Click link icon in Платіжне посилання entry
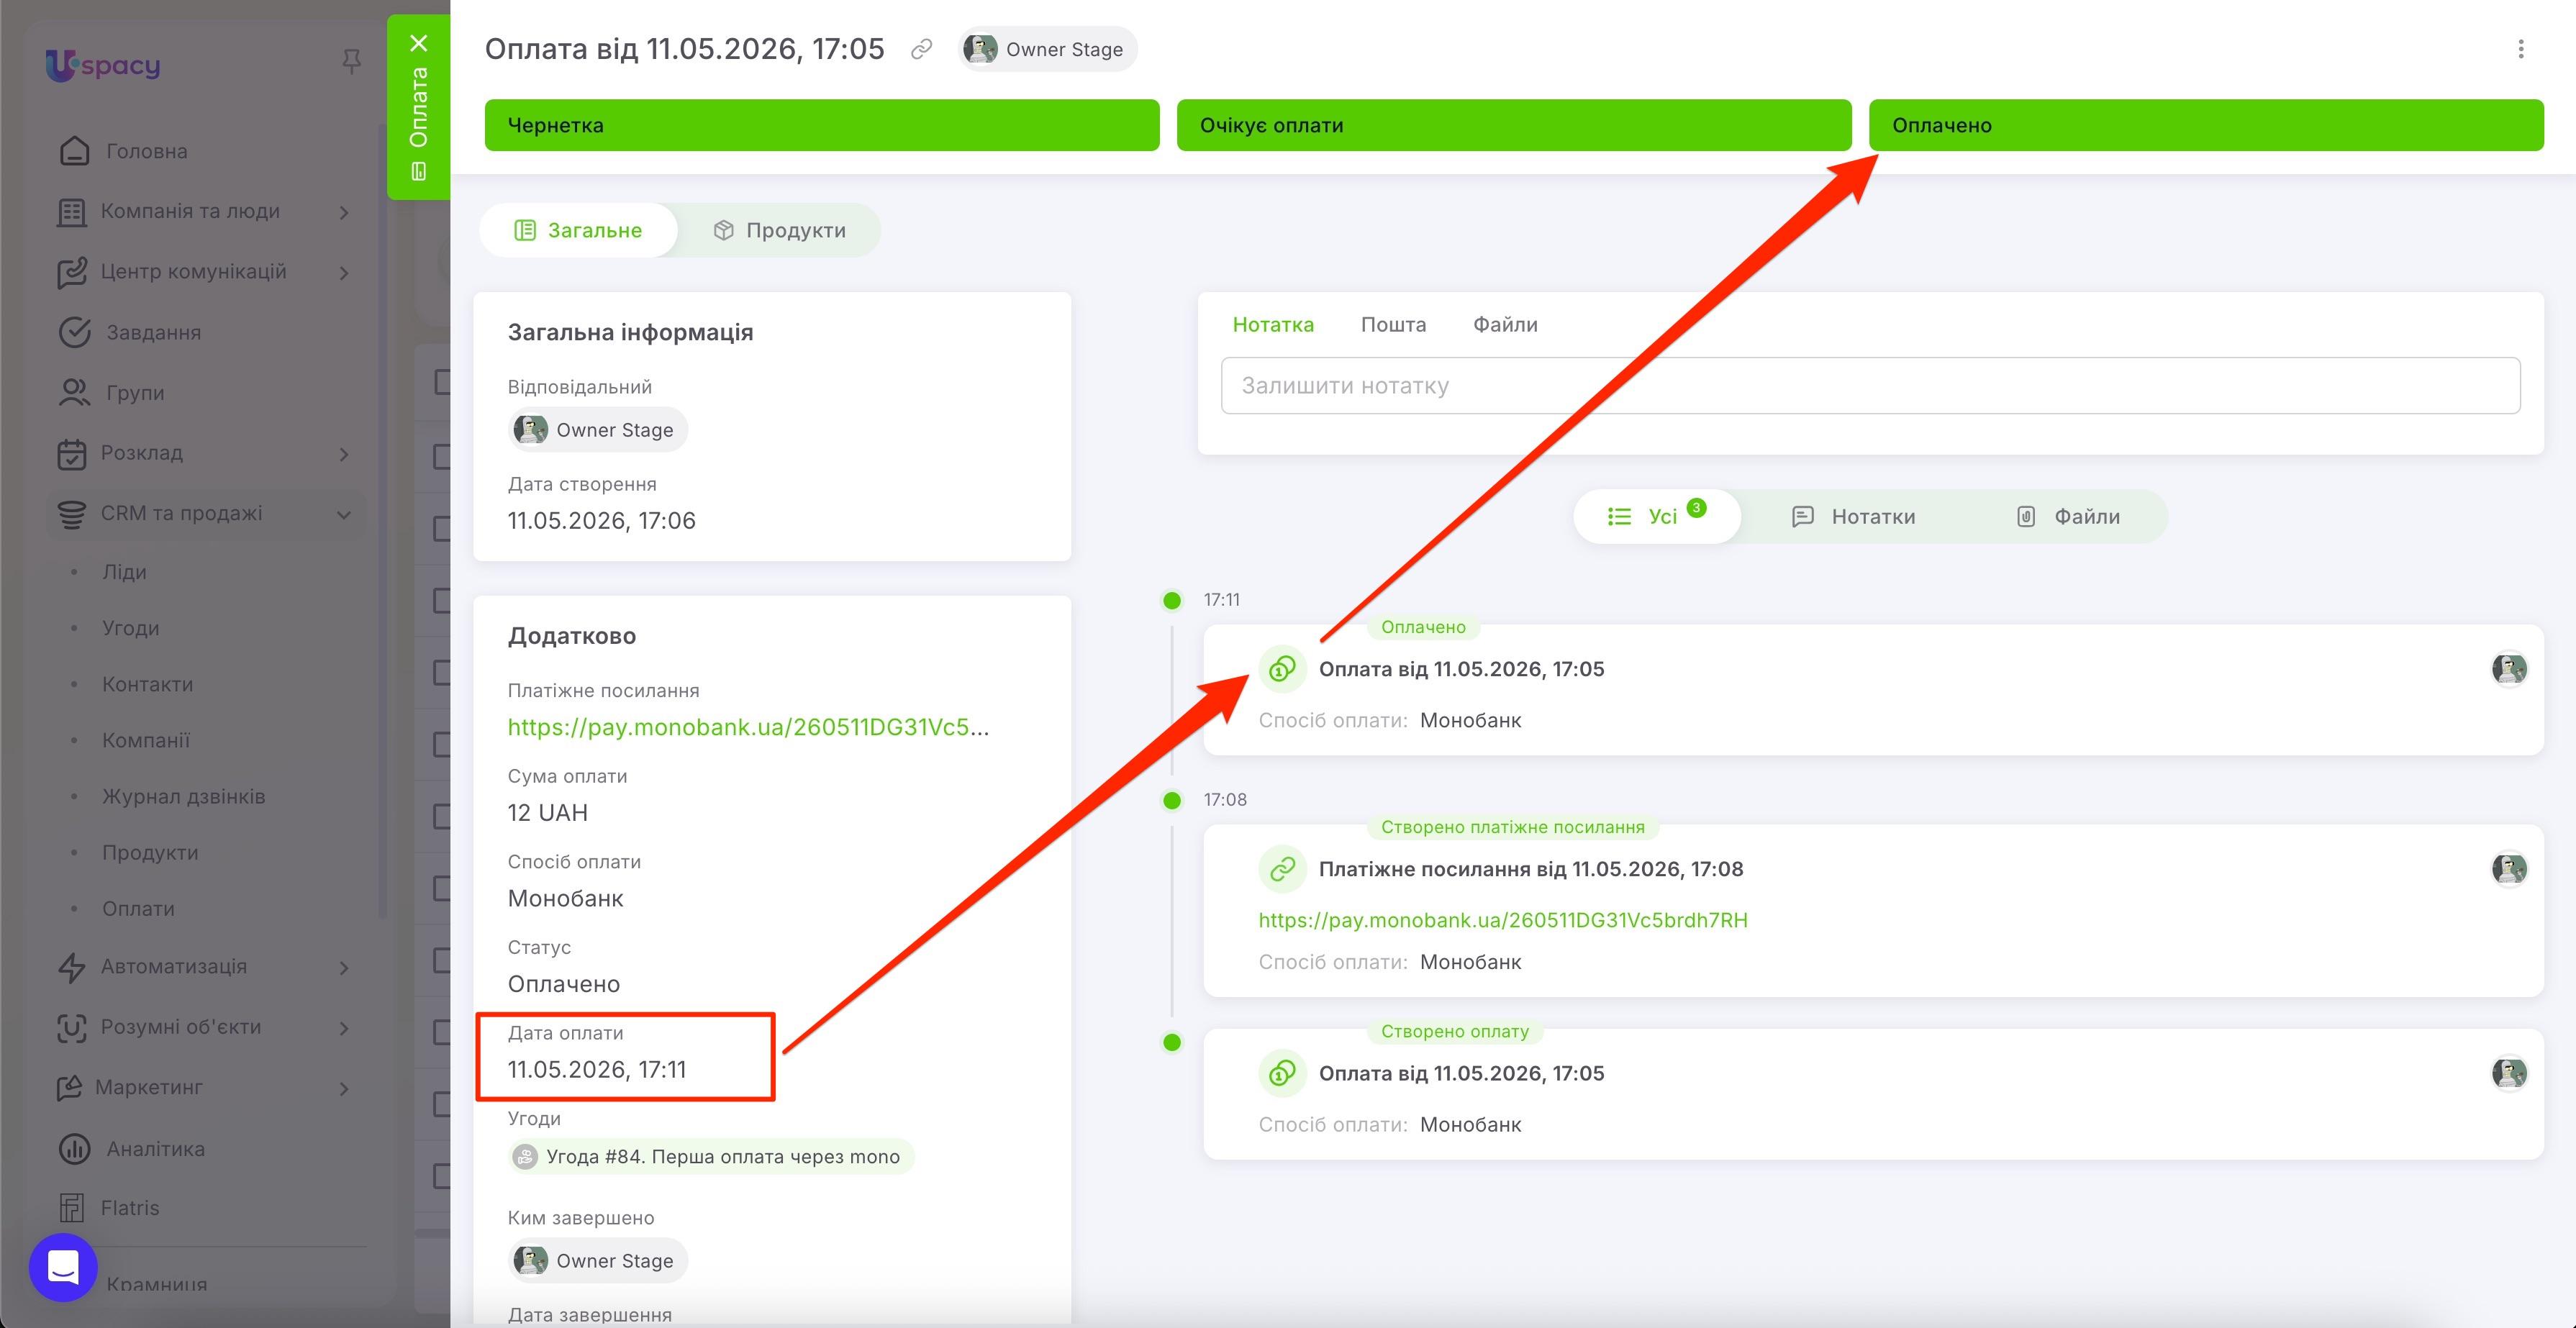The image size is (2576, 1328). click(1282, 869)
